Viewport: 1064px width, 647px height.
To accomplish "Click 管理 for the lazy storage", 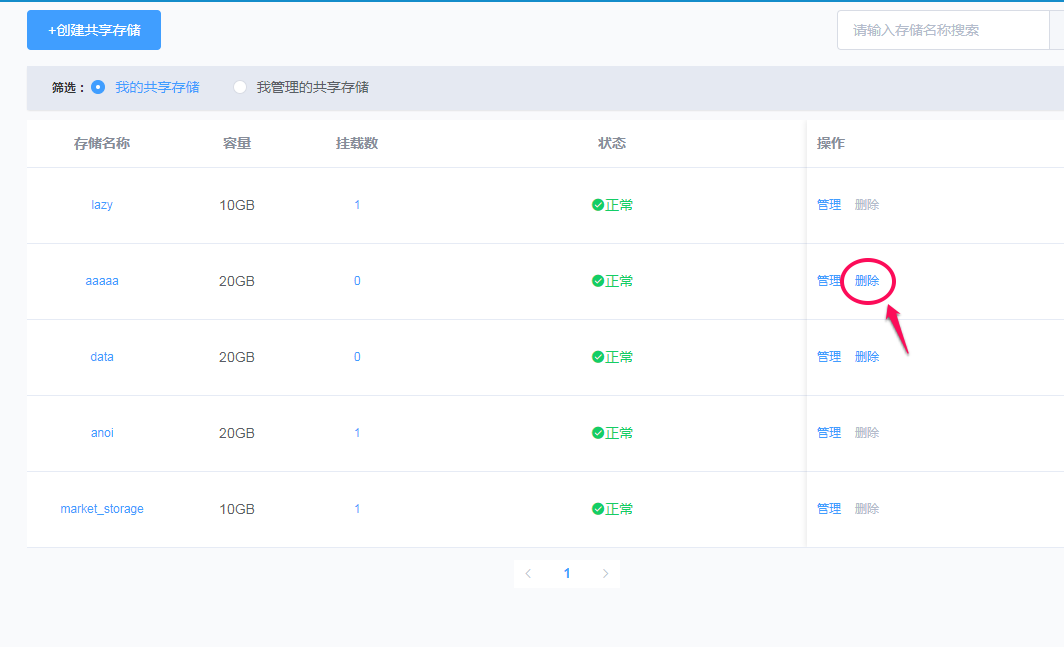I will 829,205.
